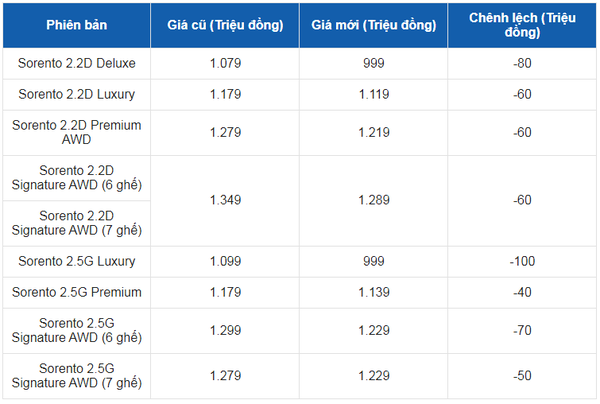The width and height of the screenshot is (600, 404).
Task: Click the old price 1.099 cell
Action: [224, 261]
